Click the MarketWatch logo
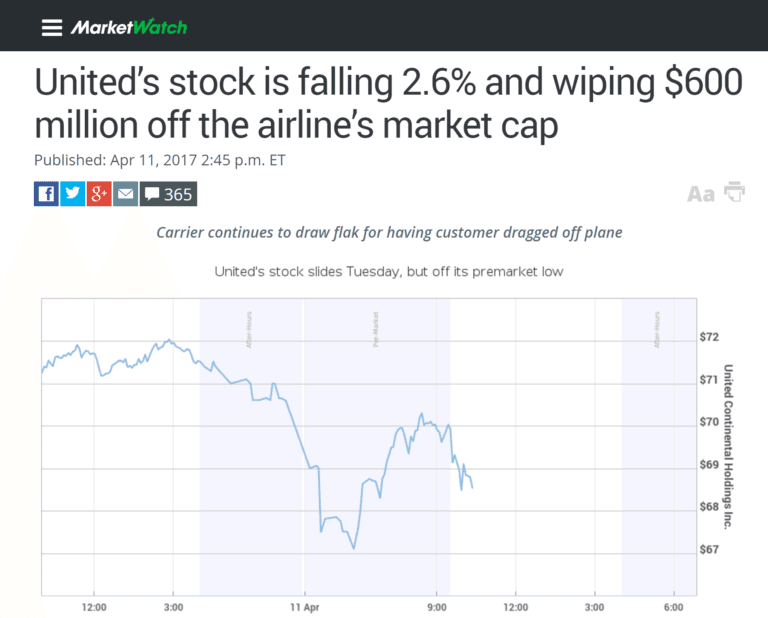This screenshot has width=768, height=618. click(x=128, y=27)
